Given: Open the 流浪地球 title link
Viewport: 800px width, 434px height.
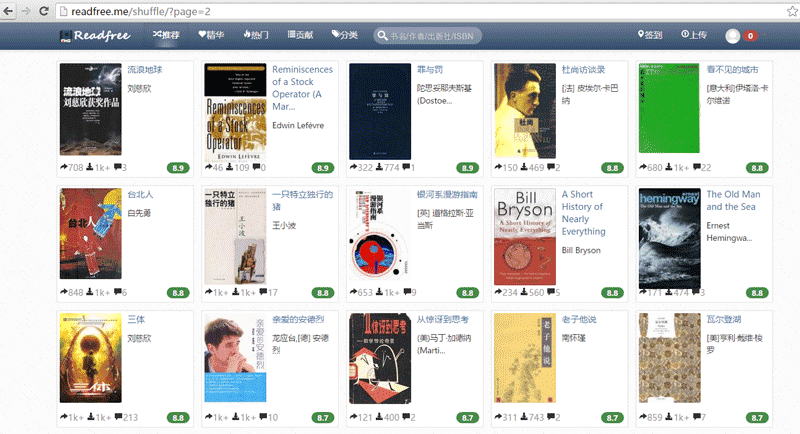Looking at the screenshot, I should pyautogui.click(x=144, y=69).
